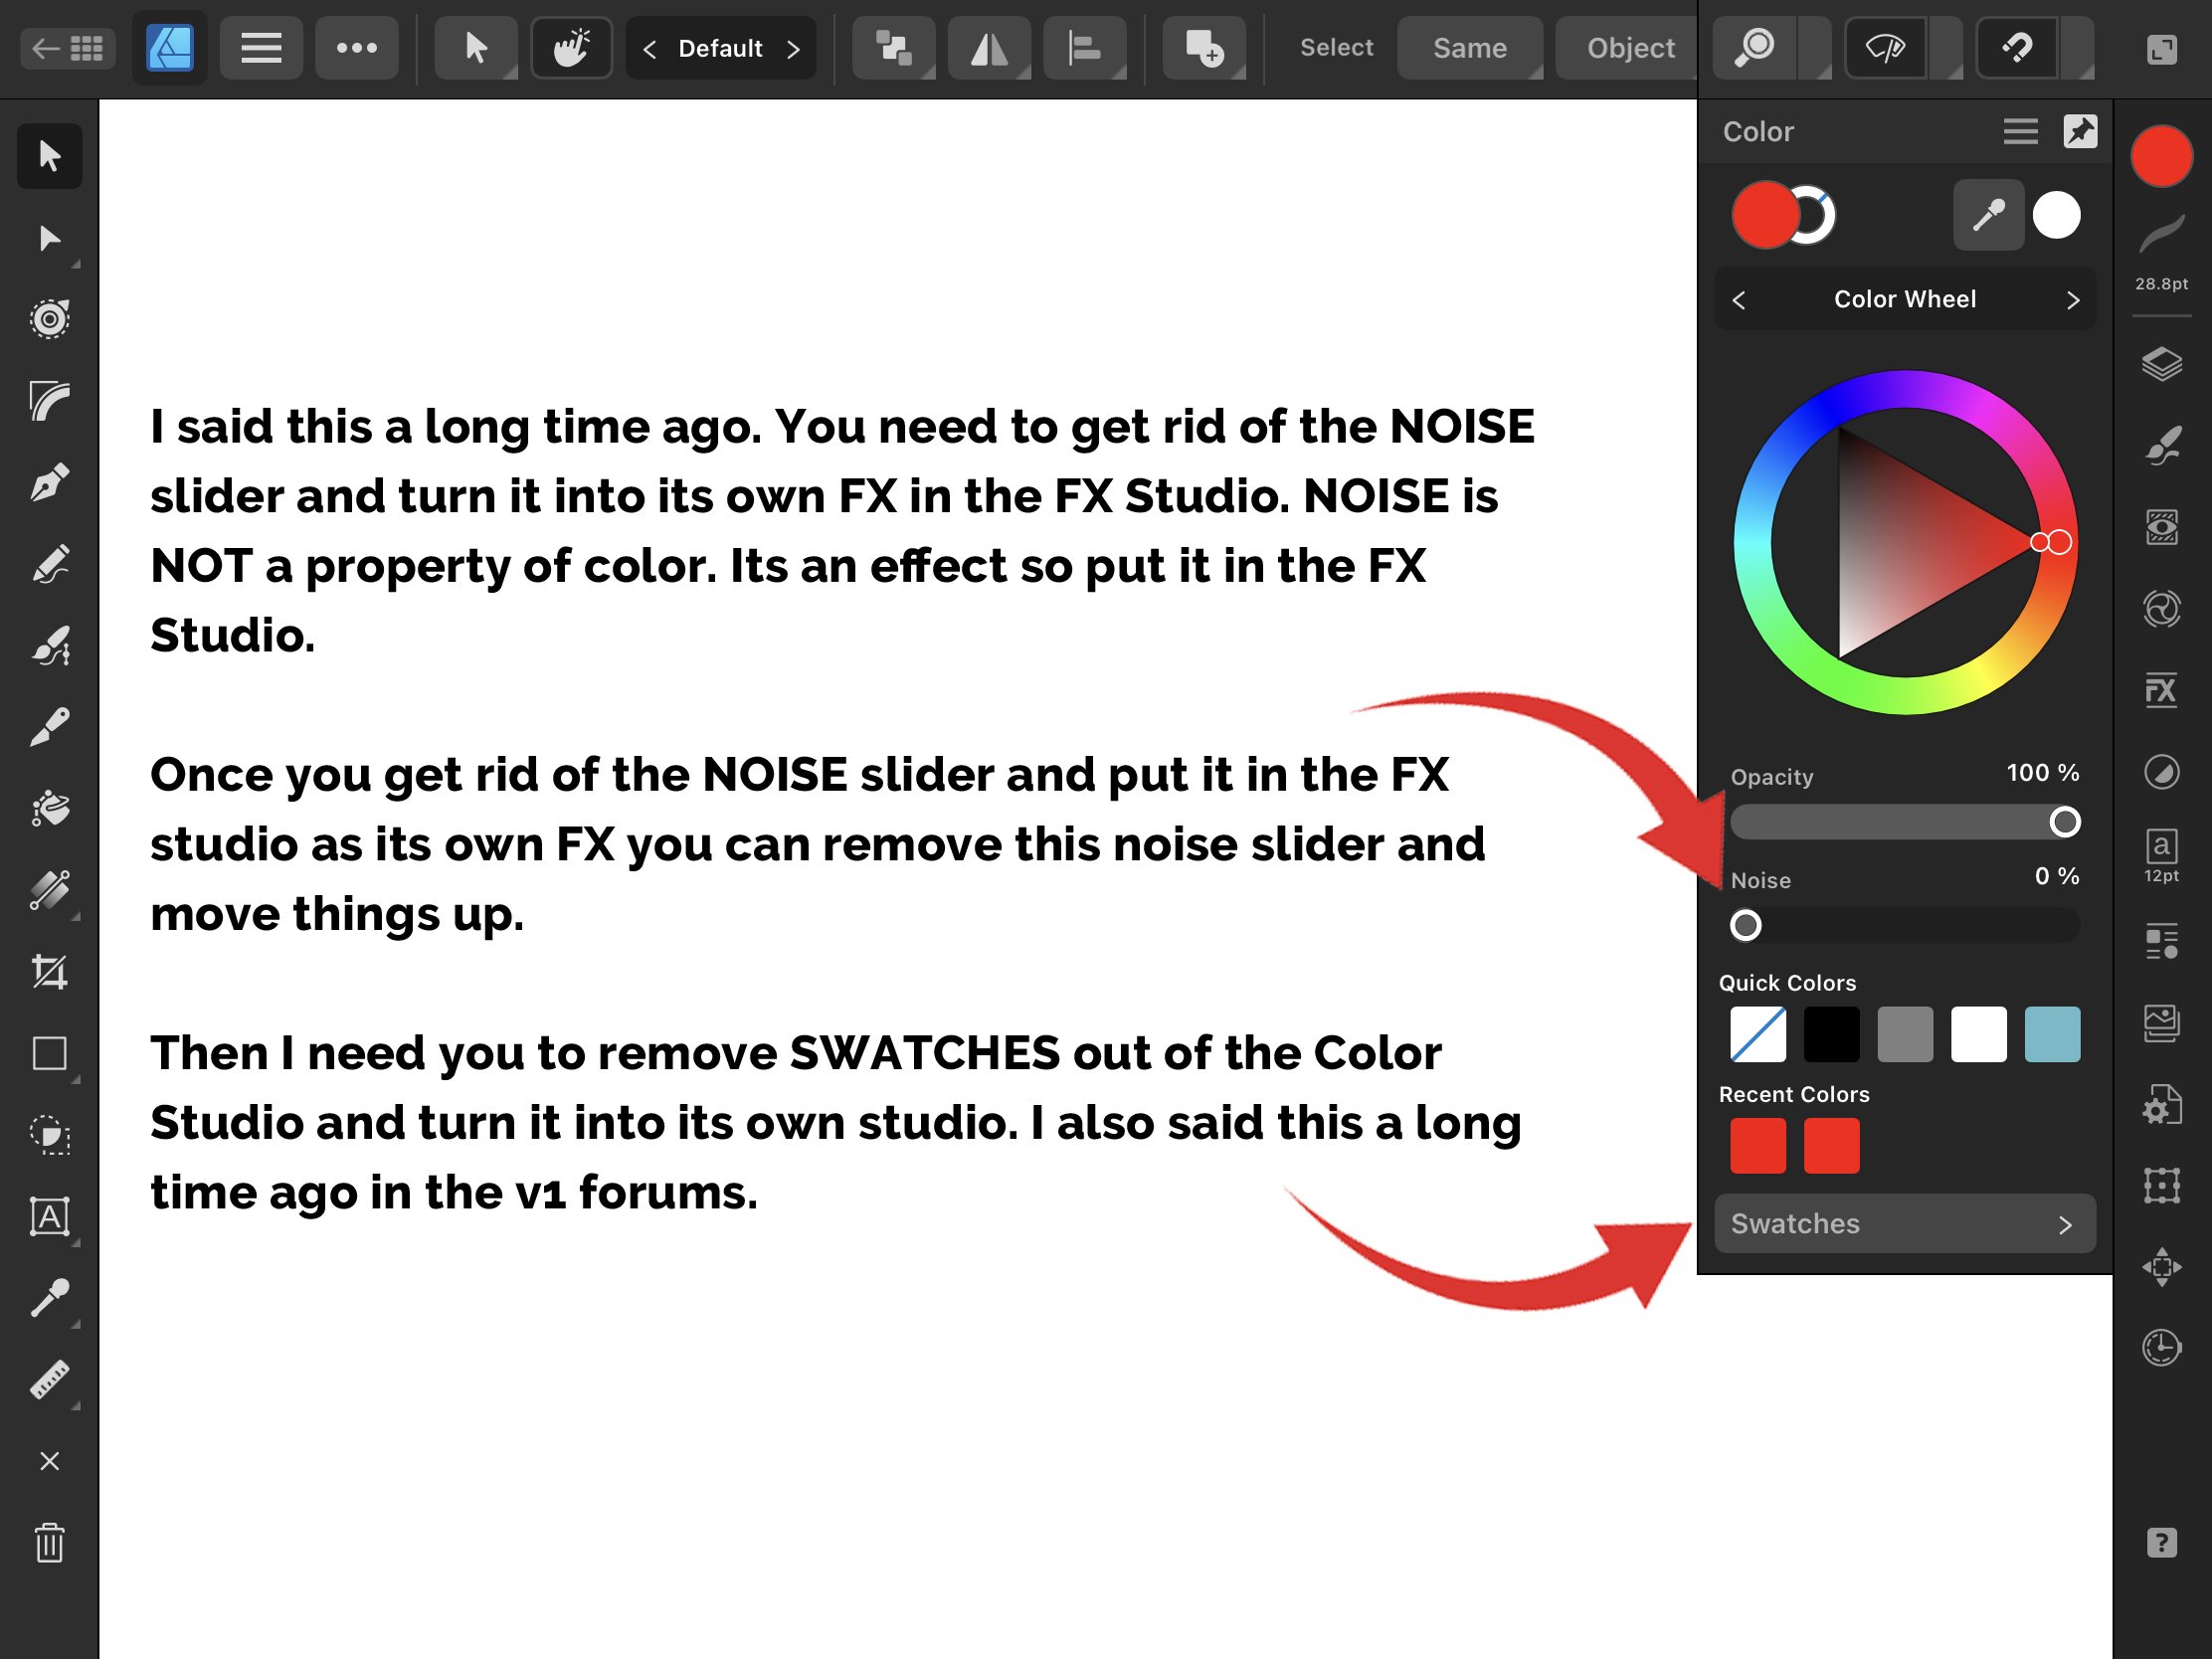The width and height of the screenshot is (2212, 1659).
Task: Toggle snapping magnet option
Action: [2018, 47]
